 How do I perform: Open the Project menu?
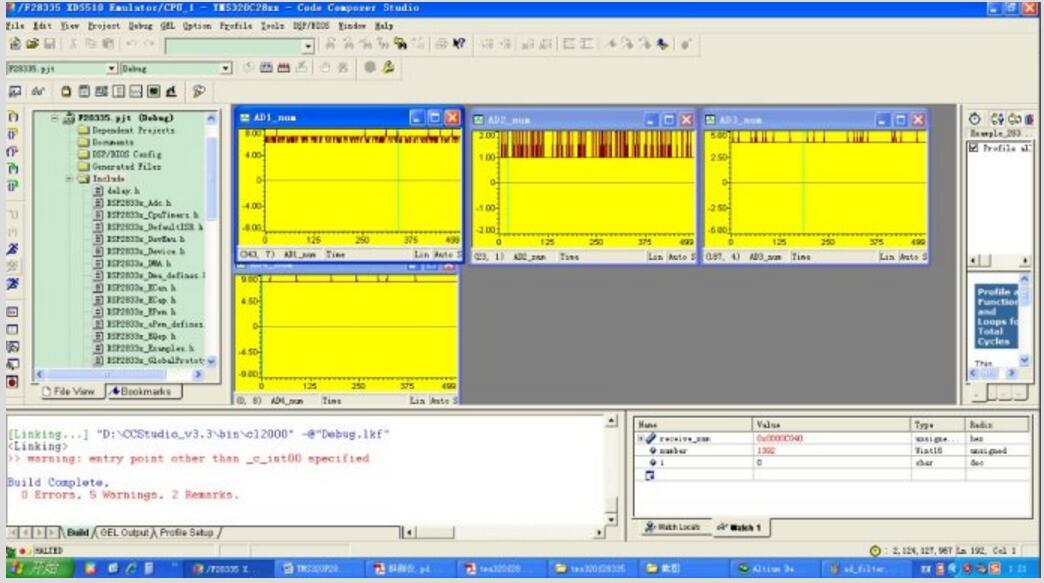(x=104, y=26)
